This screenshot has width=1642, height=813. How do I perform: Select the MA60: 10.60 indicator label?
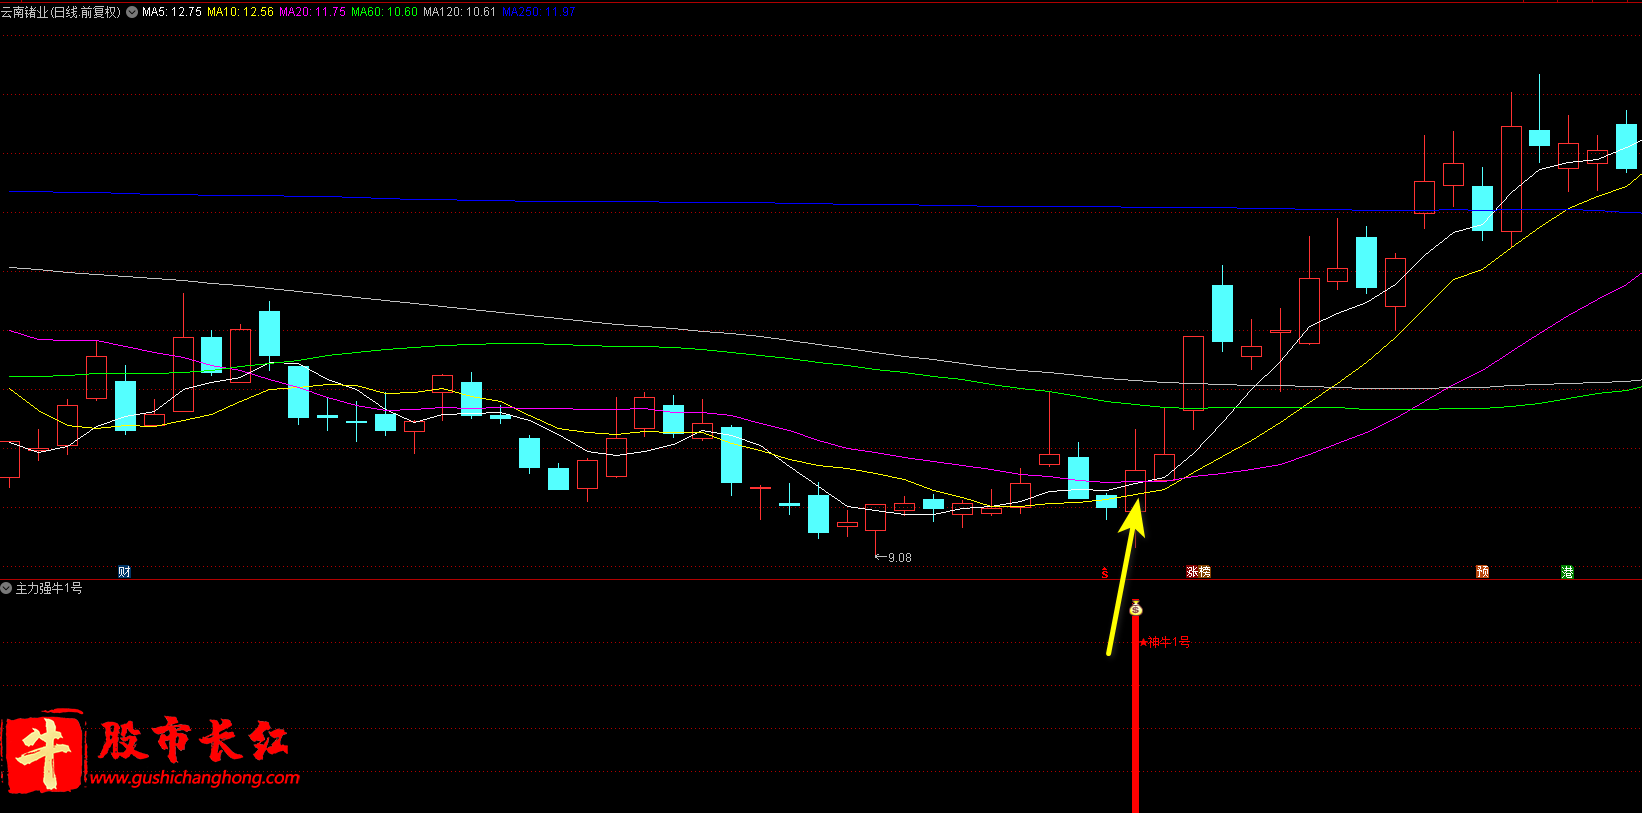click(384, 12)
